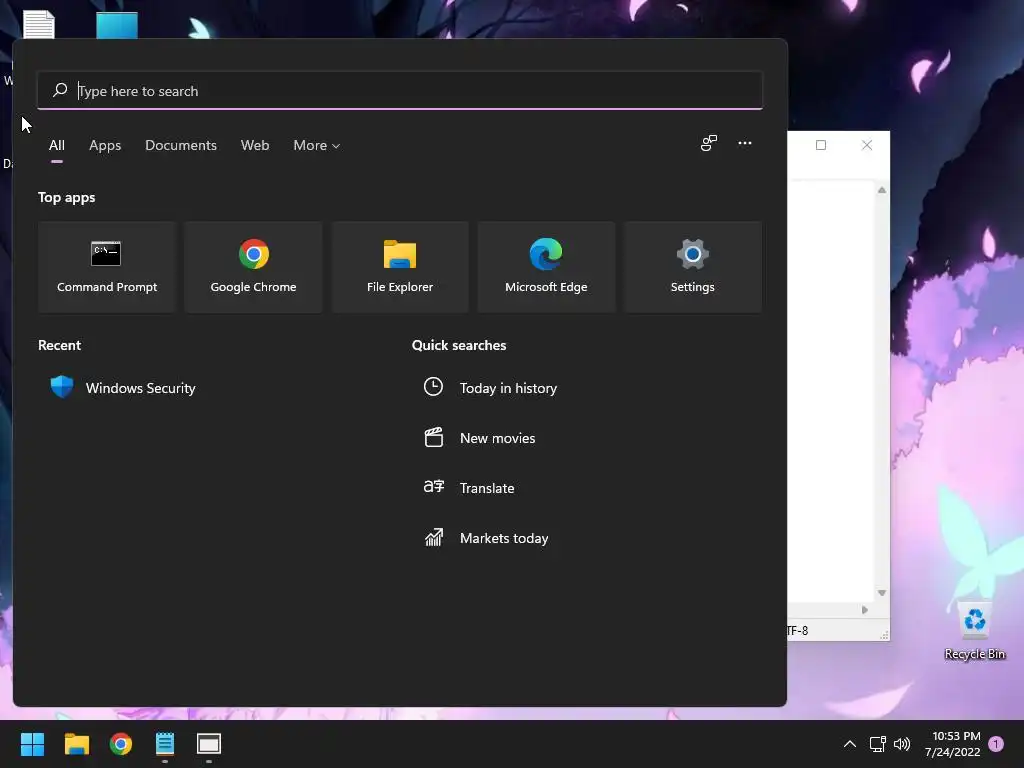Click Notepad's vertical scrollbar down arrow
The height and width of the screenshot is (768, 1024).
(x=882, y=593)
